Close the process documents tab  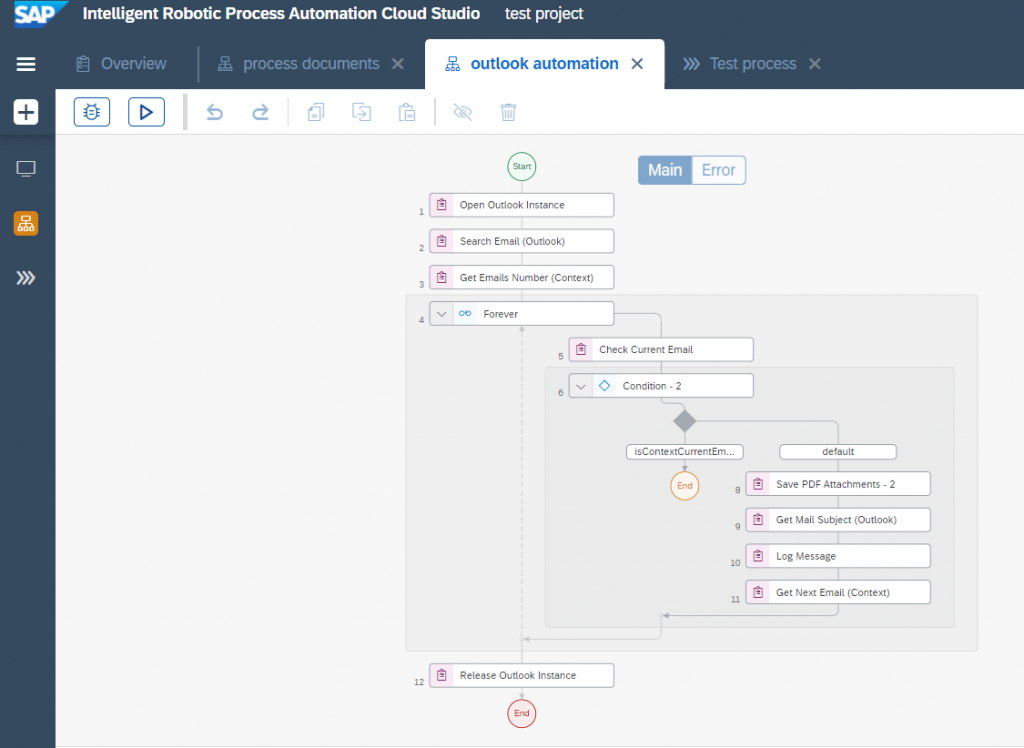398,64
